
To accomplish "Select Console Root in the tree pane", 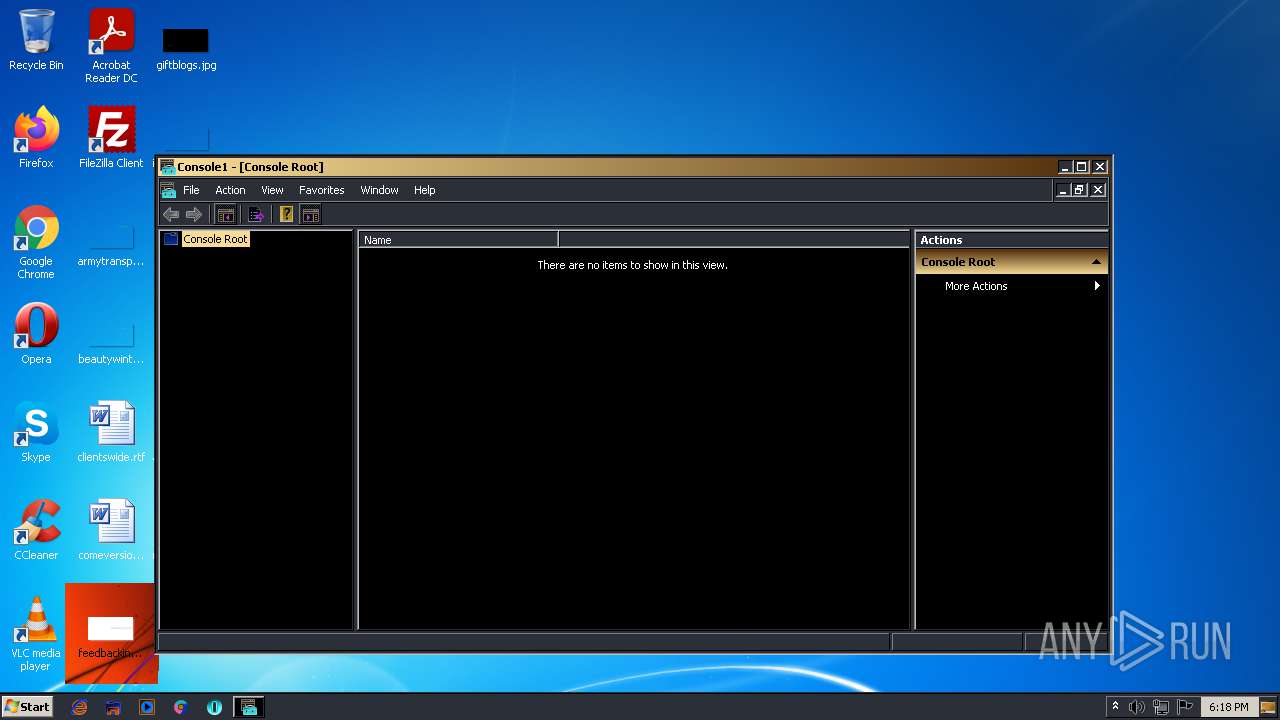I will tap(215, 239).
